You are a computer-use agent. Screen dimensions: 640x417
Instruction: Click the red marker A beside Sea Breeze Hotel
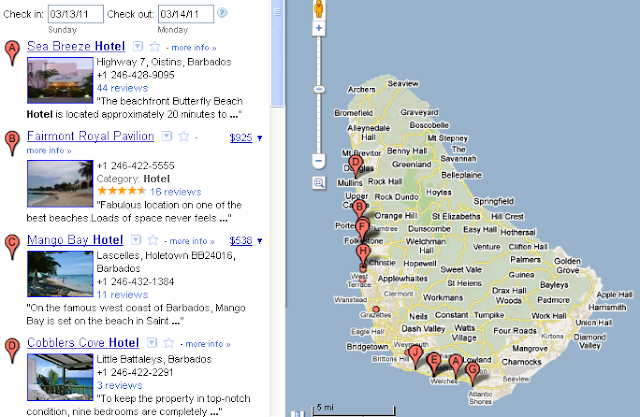12,52
